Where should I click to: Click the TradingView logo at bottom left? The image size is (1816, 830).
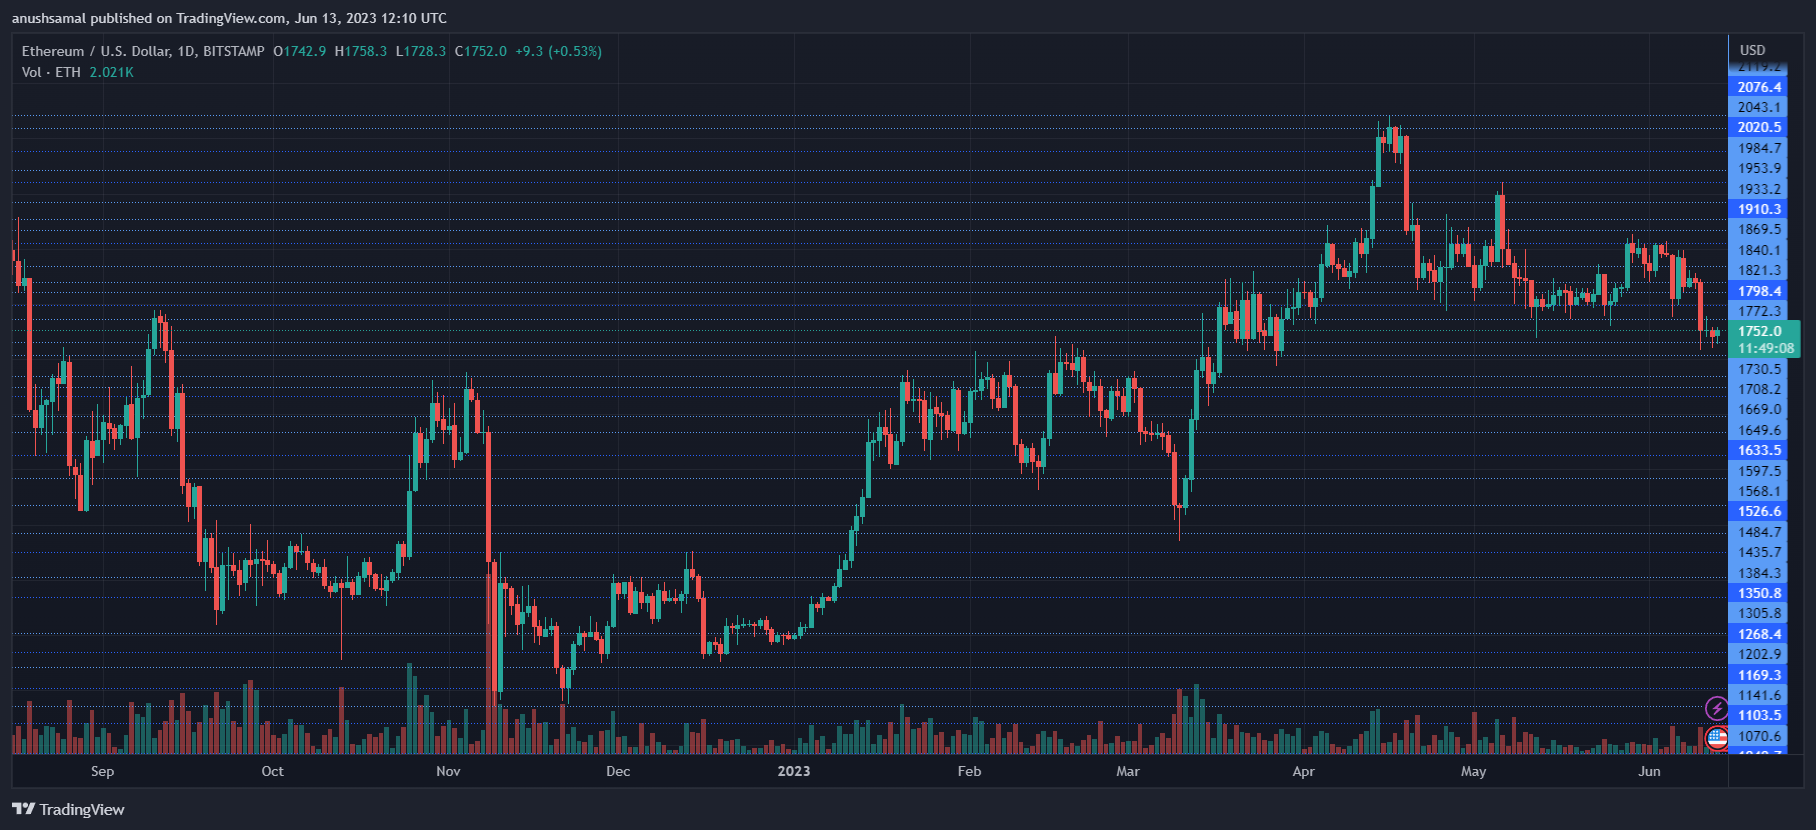pyautogui.click(x=68, y=809)
